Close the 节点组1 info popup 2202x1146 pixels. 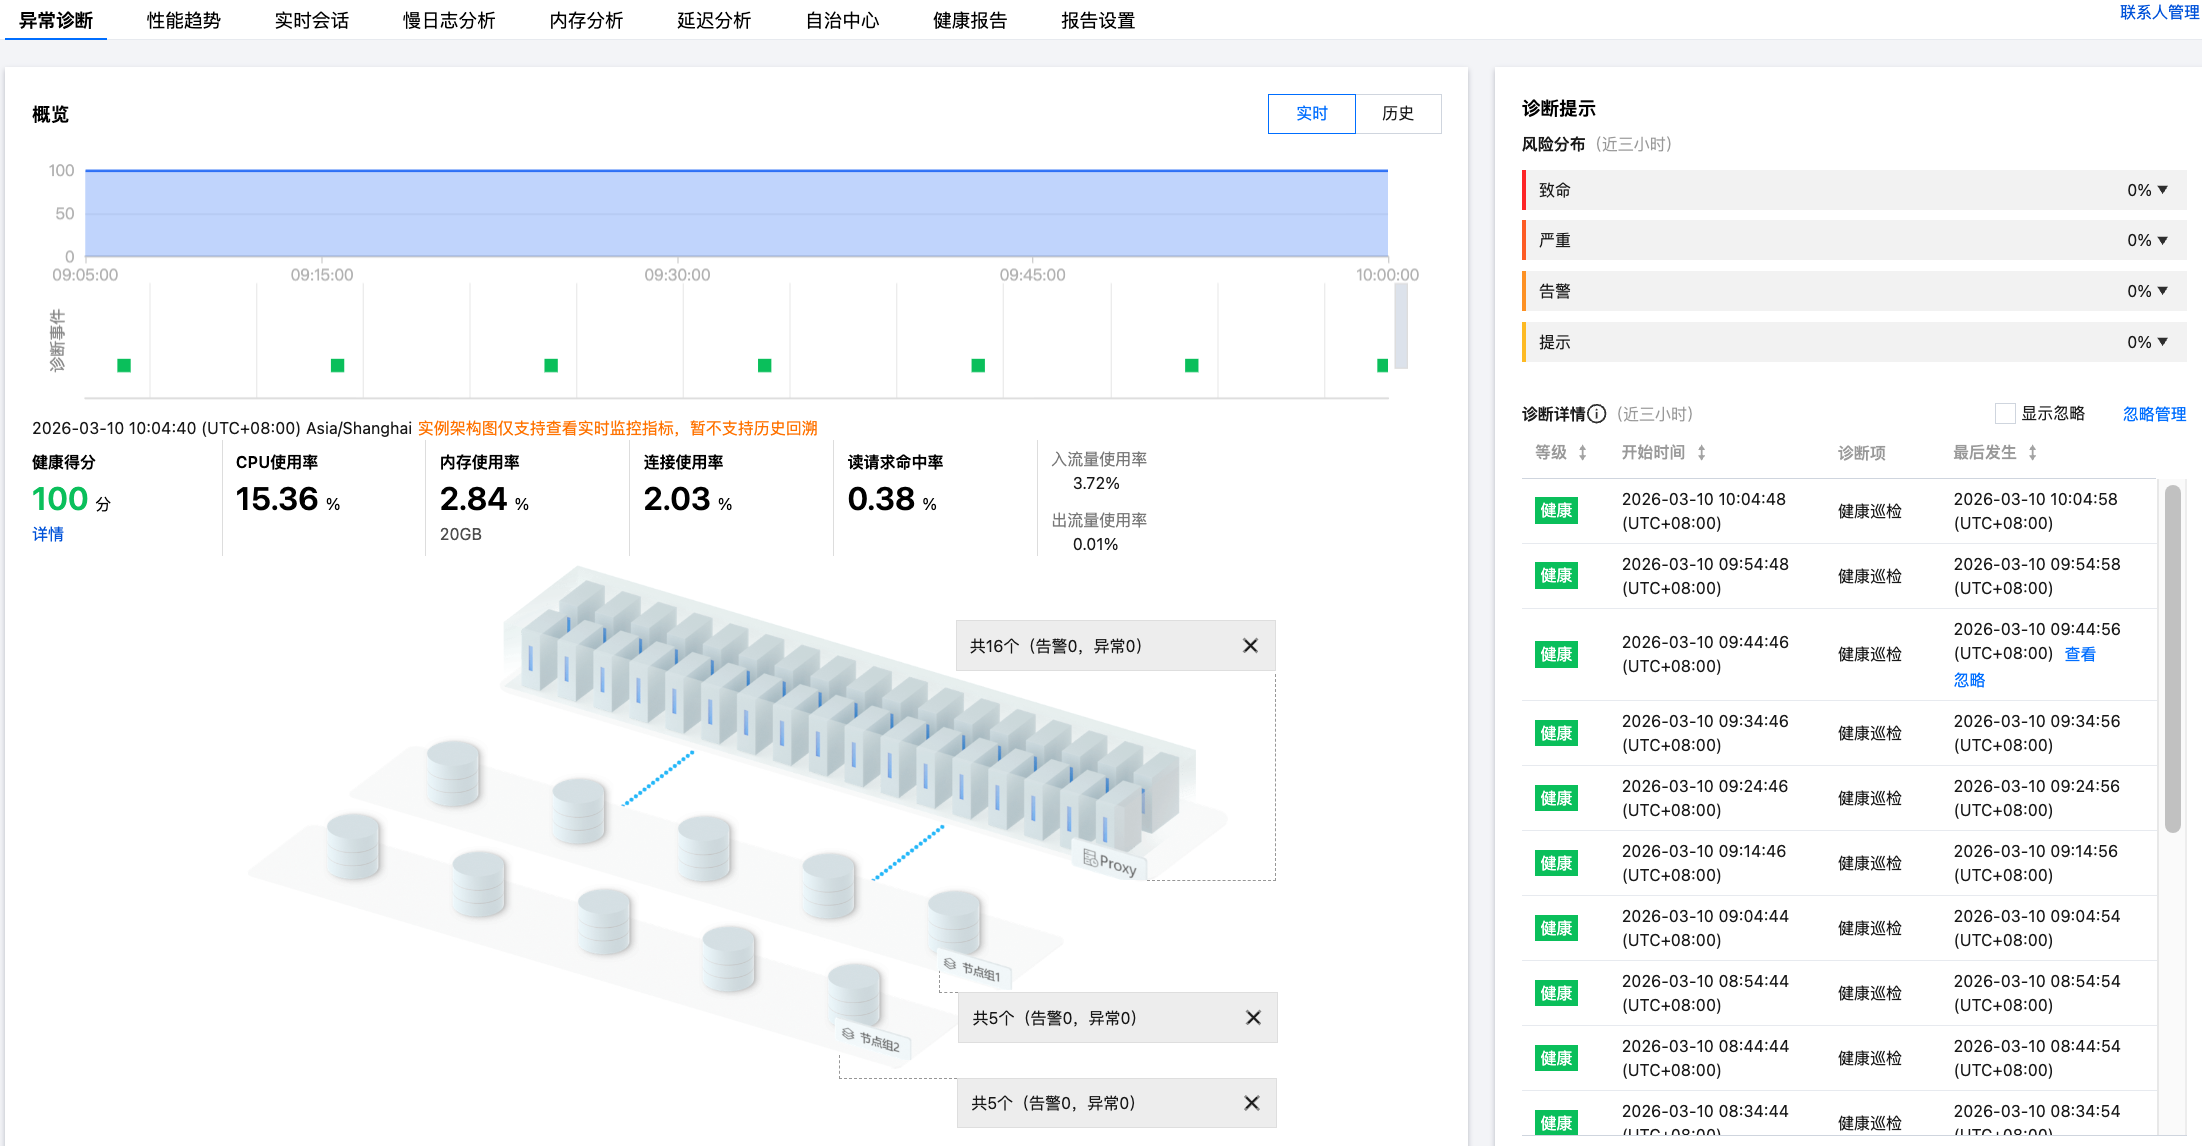(1253, 1018)
